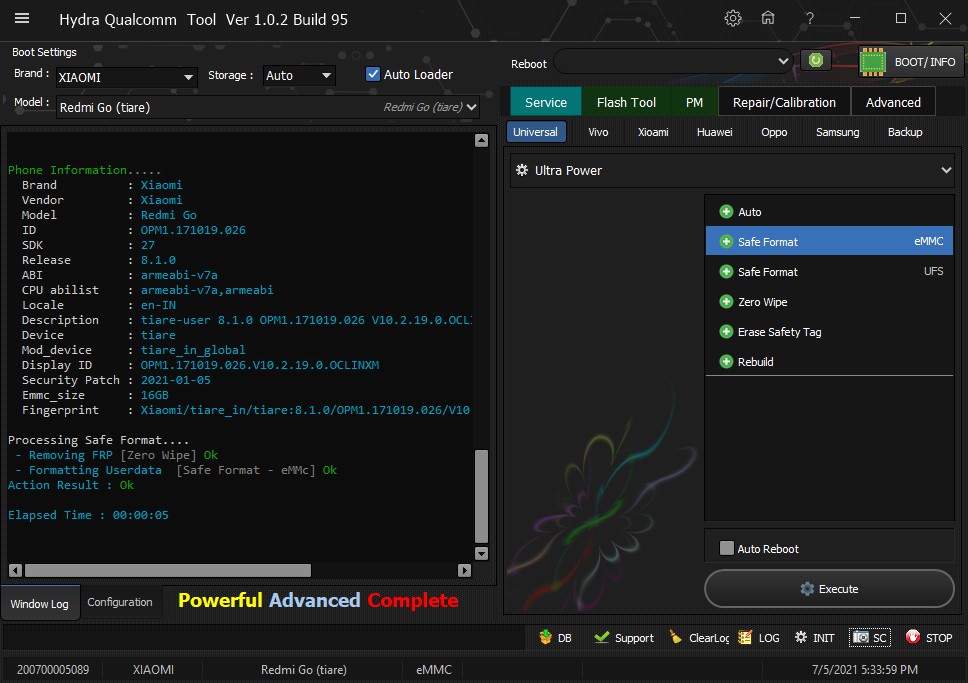The width and height of the screenshot is (968, 683).
Task: Click status bar serial '200700005089'
Action: coord(53,669)
